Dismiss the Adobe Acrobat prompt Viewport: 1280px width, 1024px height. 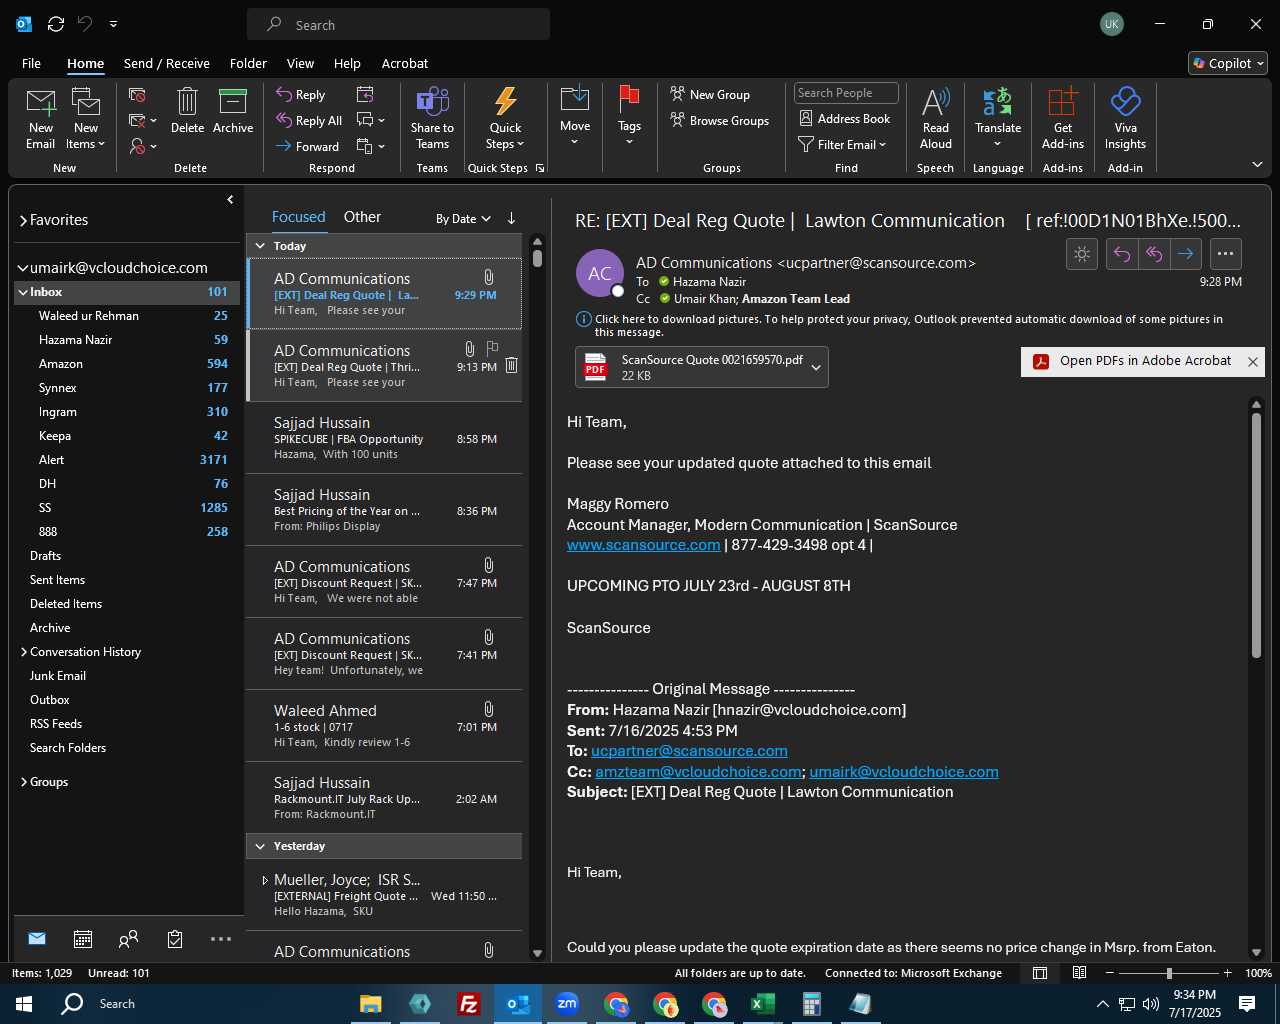(1252, 362)
